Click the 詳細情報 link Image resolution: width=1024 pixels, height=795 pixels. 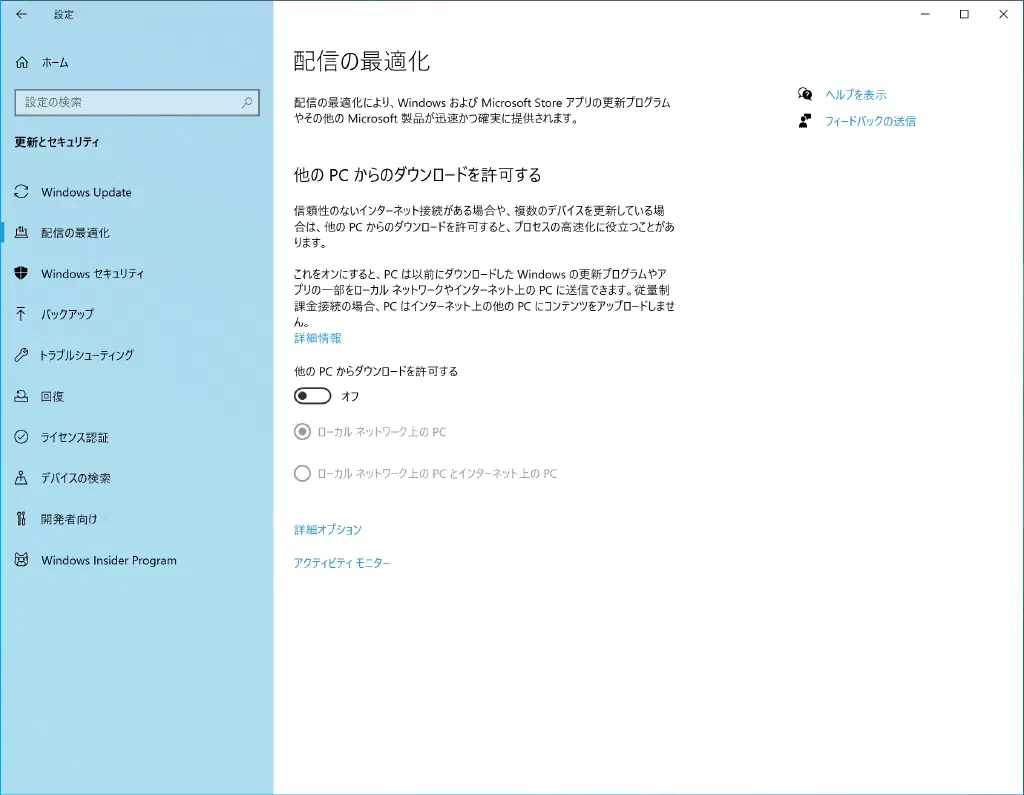[x=317, y=339]
